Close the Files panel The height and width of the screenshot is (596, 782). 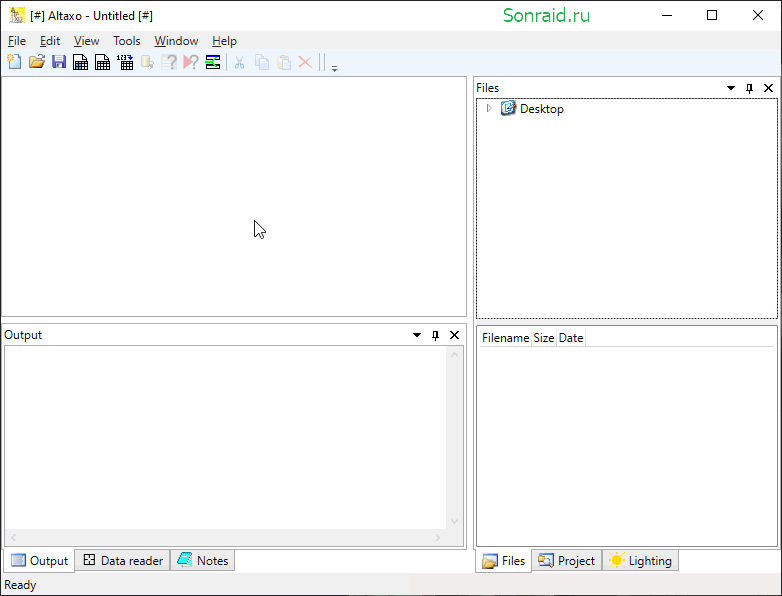pos(769,88)
